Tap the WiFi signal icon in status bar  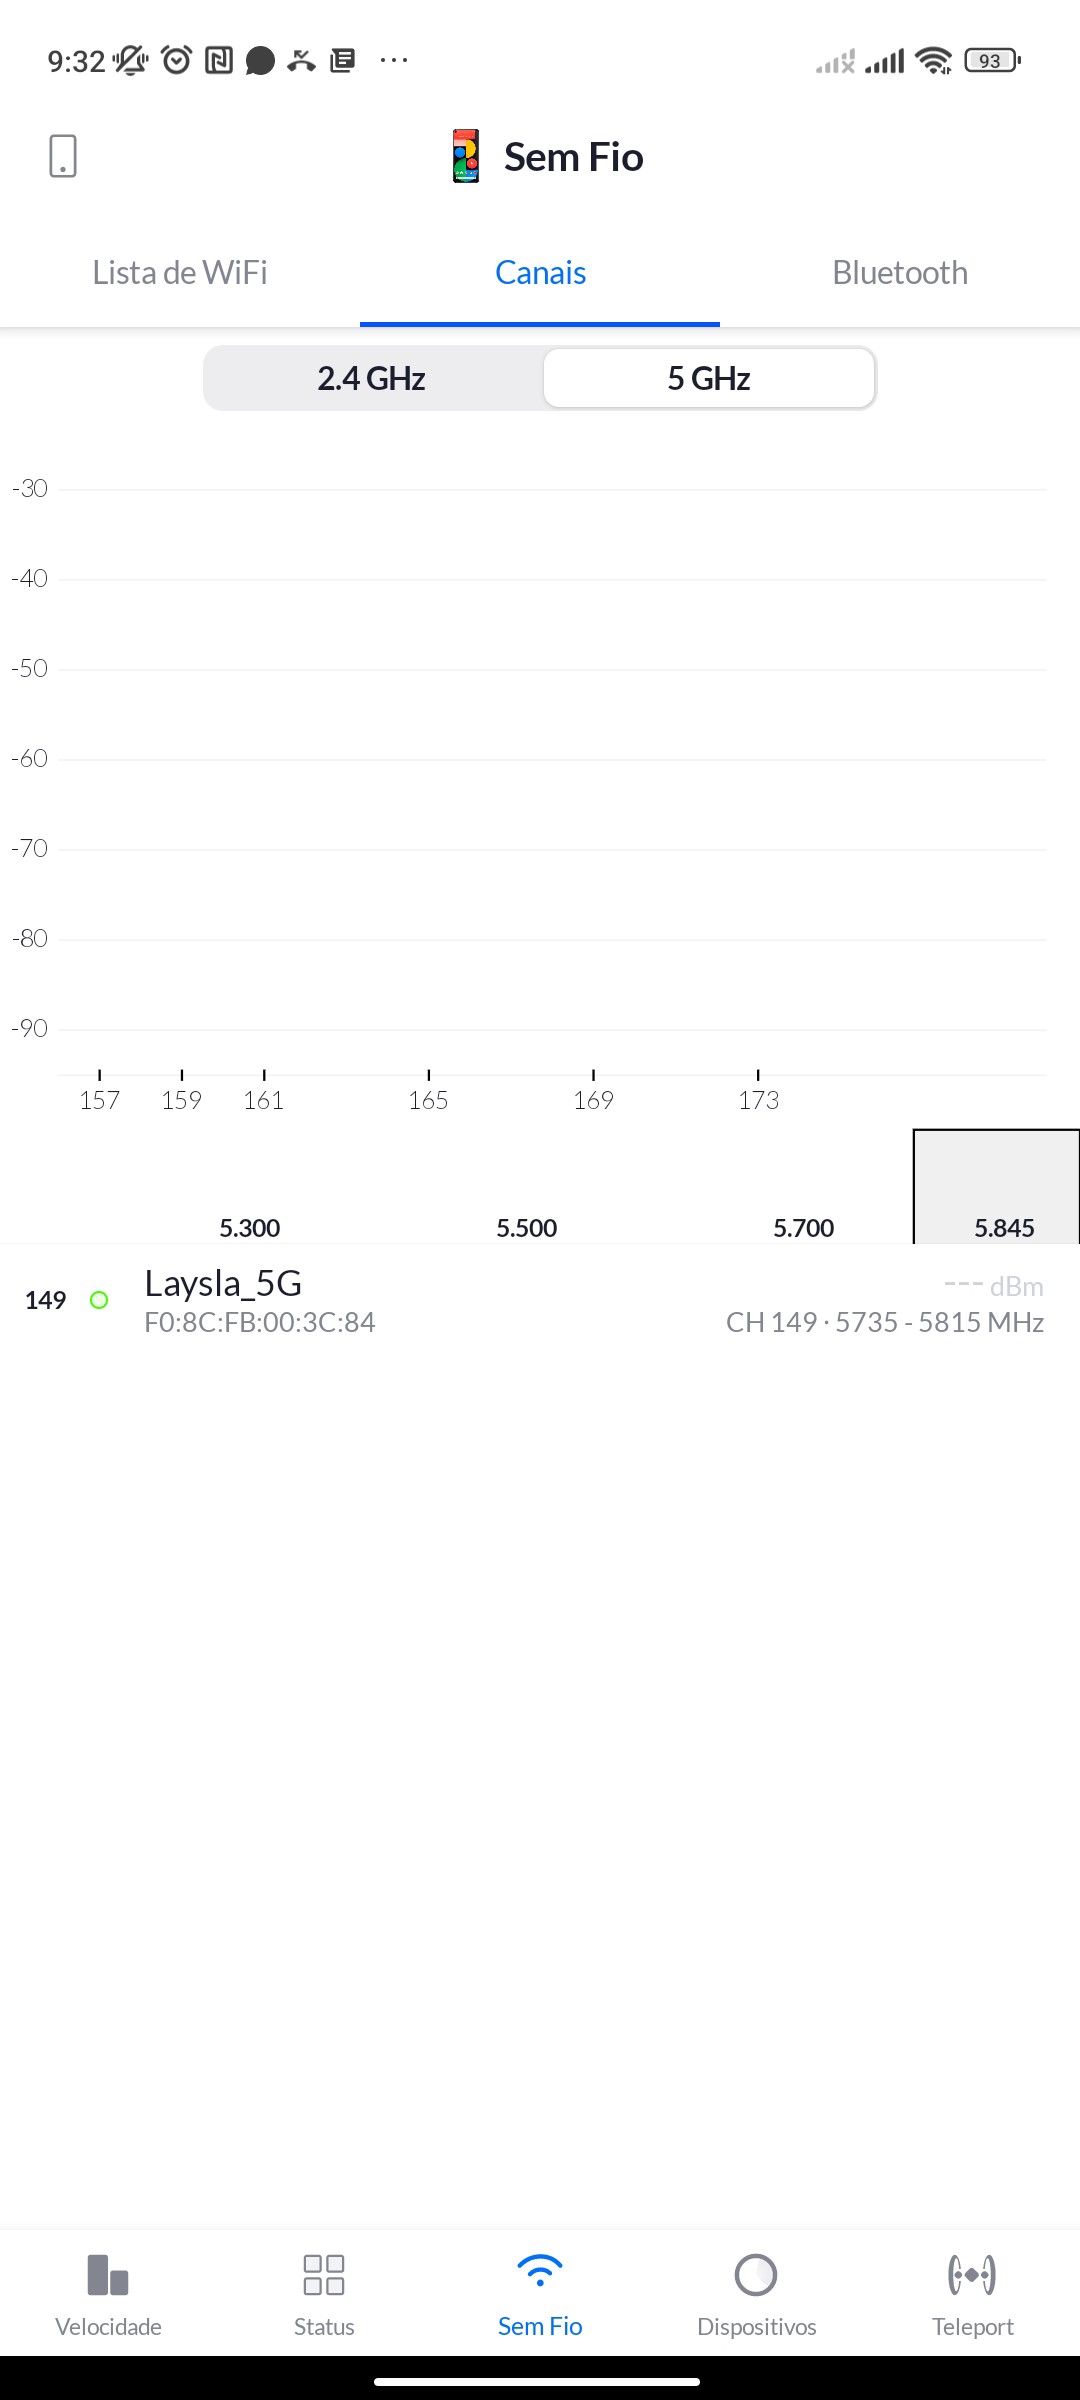[934, 61]
